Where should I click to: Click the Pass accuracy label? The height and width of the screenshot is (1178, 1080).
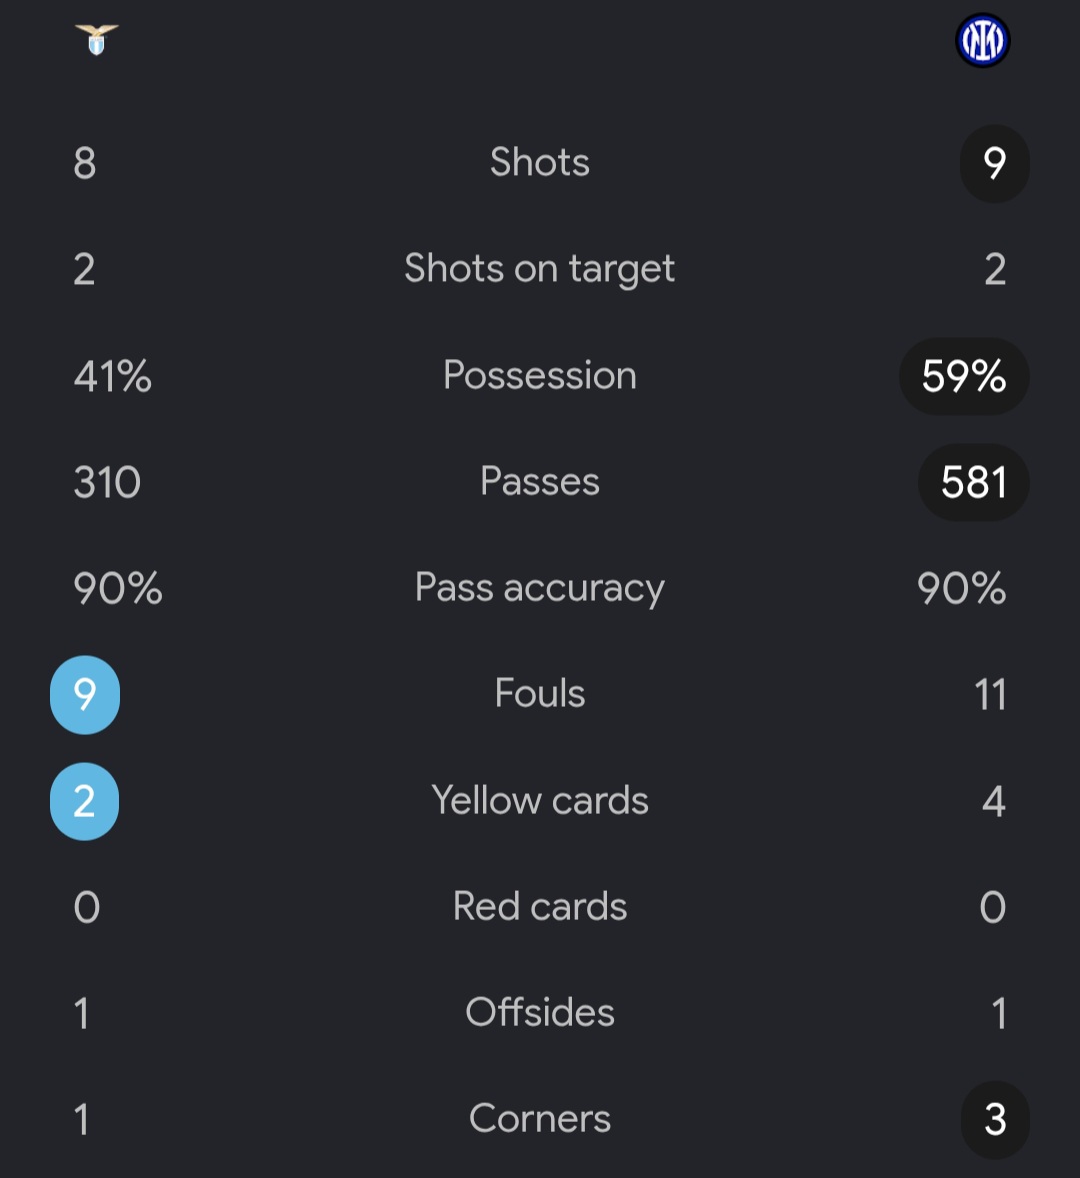point(540,588)
